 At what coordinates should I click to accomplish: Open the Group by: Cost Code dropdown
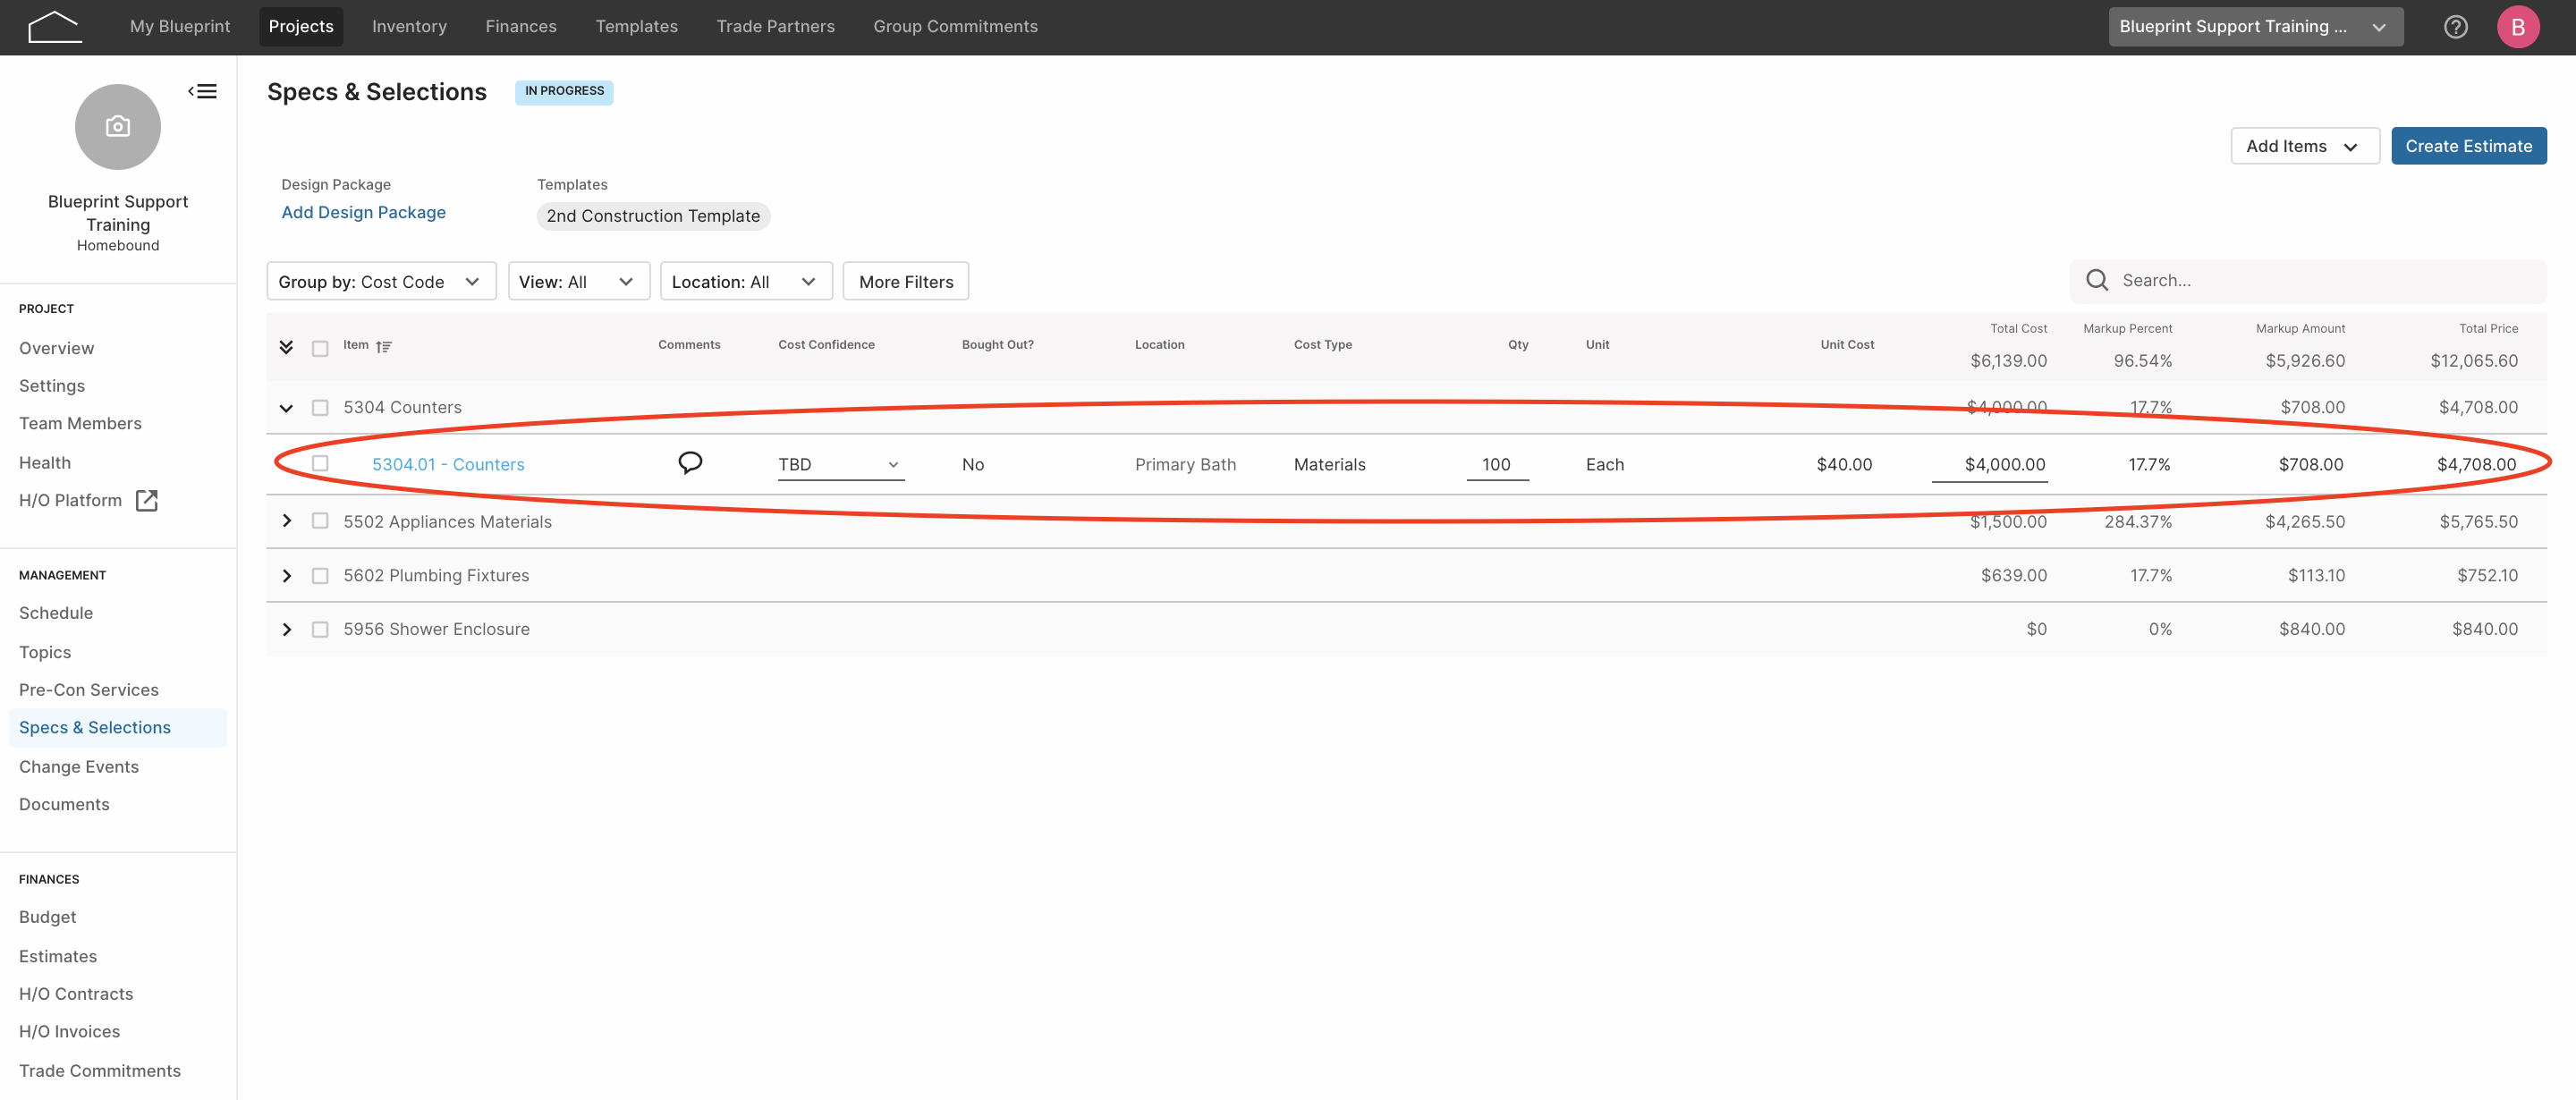[381, 281]
